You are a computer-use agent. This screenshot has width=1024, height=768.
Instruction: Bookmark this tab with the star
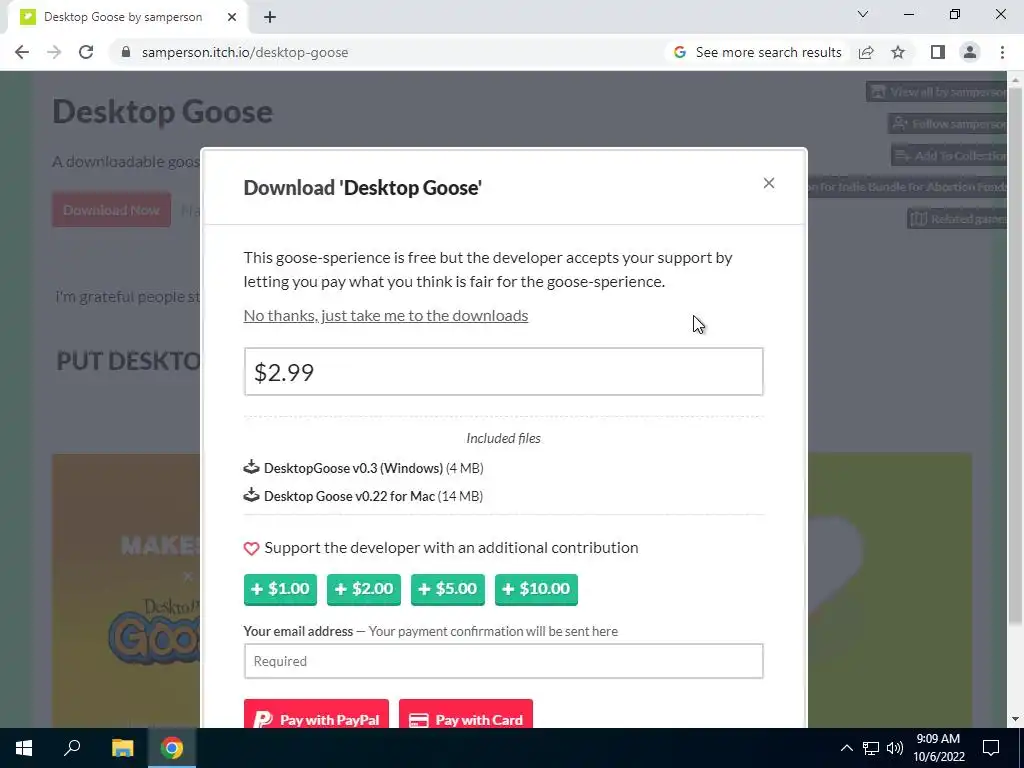[x=898, y=52]
